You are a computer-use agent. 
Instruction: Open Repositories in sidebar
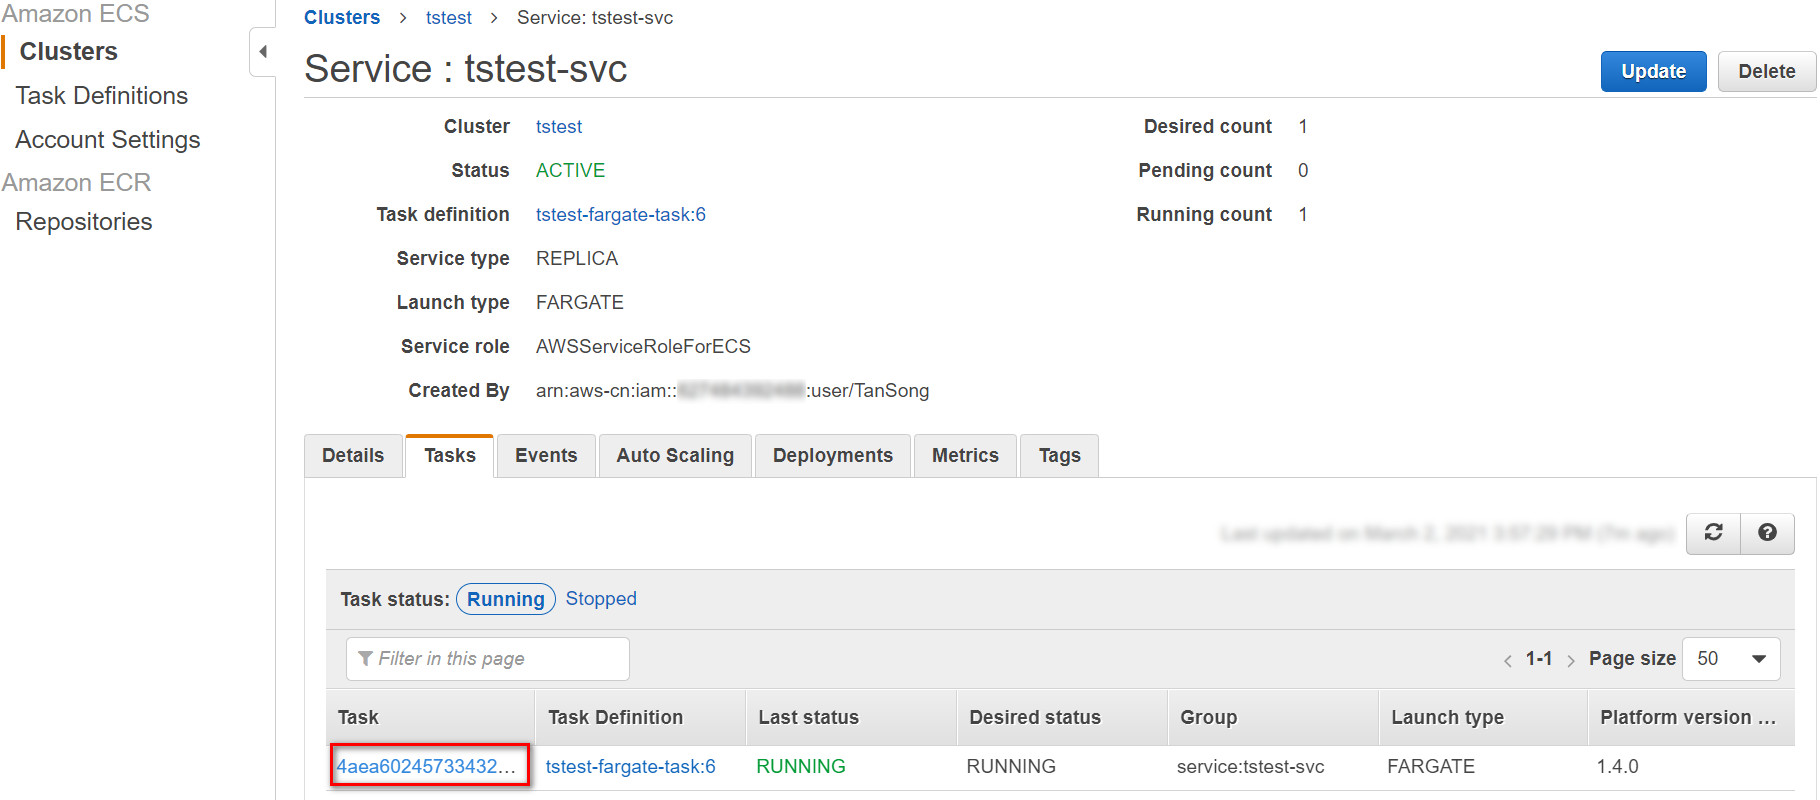point(84,222)
